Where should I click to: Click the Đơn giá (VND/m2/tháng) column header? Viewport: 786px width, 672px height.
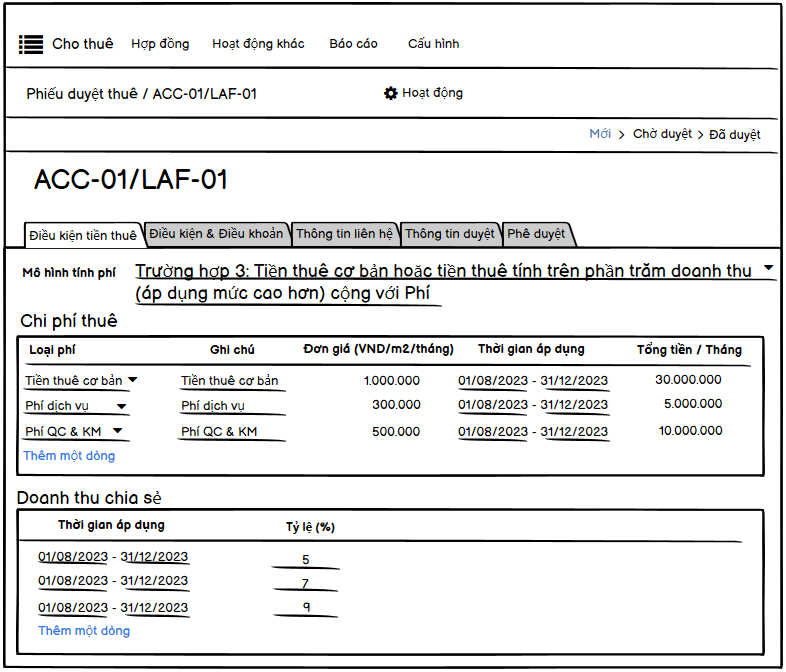click(378, 349)
